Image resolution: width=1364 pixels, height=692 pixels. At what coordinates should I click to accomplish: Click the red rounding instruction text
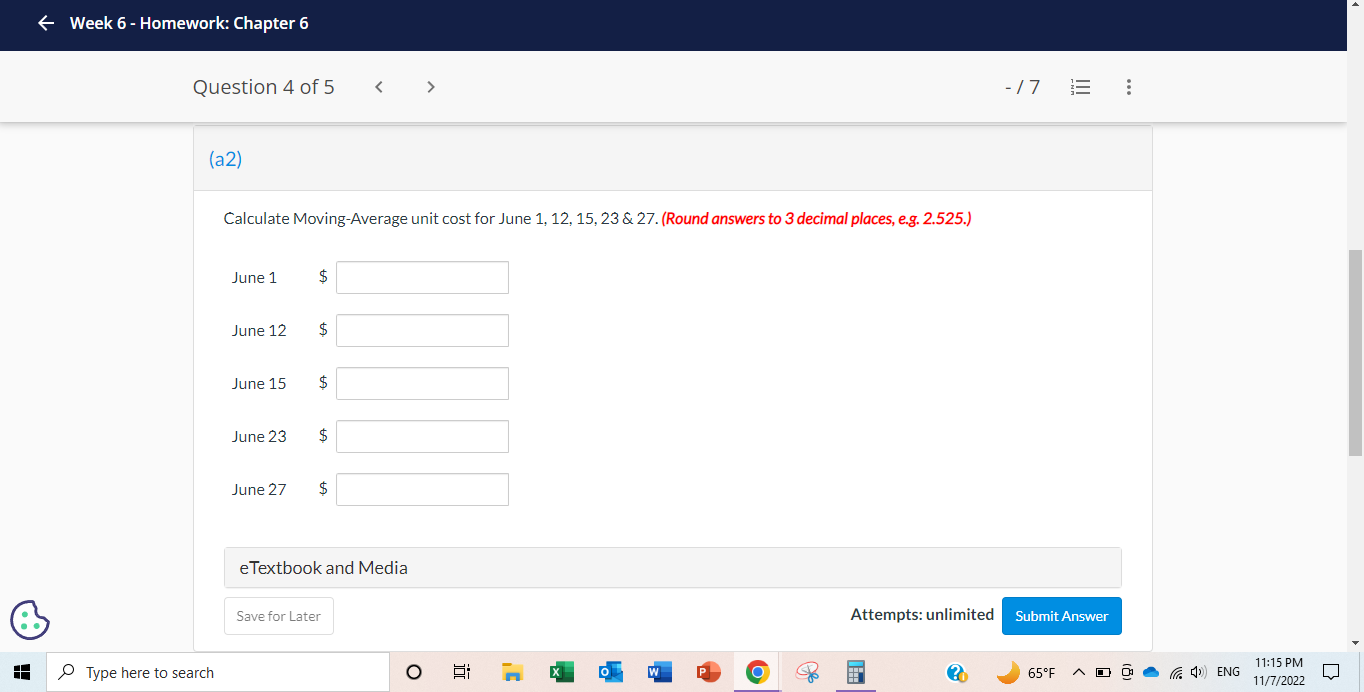816,218
